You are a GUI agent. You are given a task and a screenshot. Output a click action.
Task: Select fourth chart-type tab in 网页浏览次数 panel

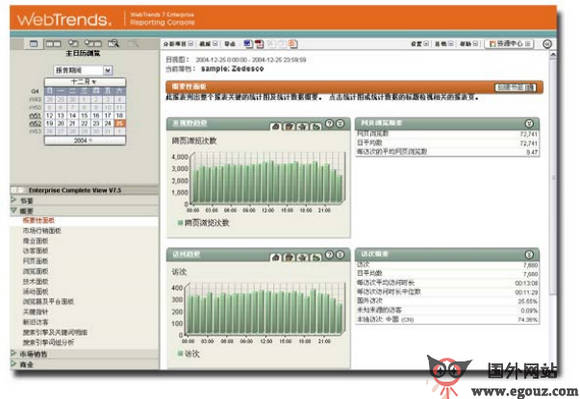coord(316,126)
